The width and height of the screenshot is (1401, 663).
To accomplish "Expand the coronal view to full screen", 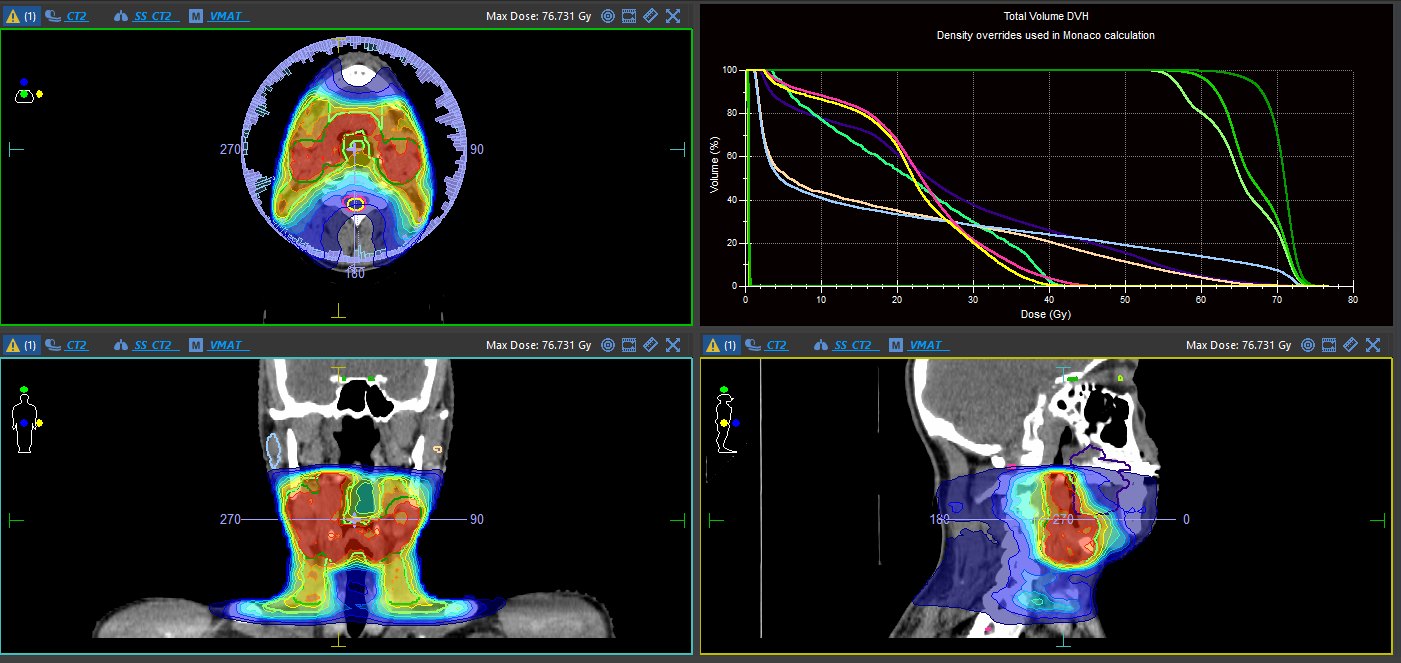I will (x=673, y=345).
